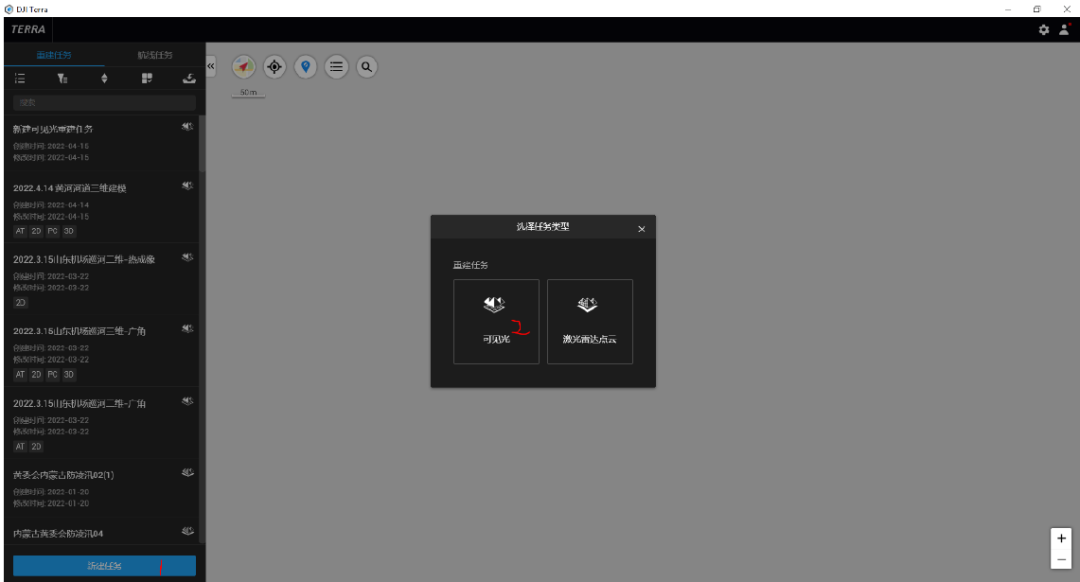
Task: Click the import task icon in panel toolbar
Action: click(x=189, y=79)
